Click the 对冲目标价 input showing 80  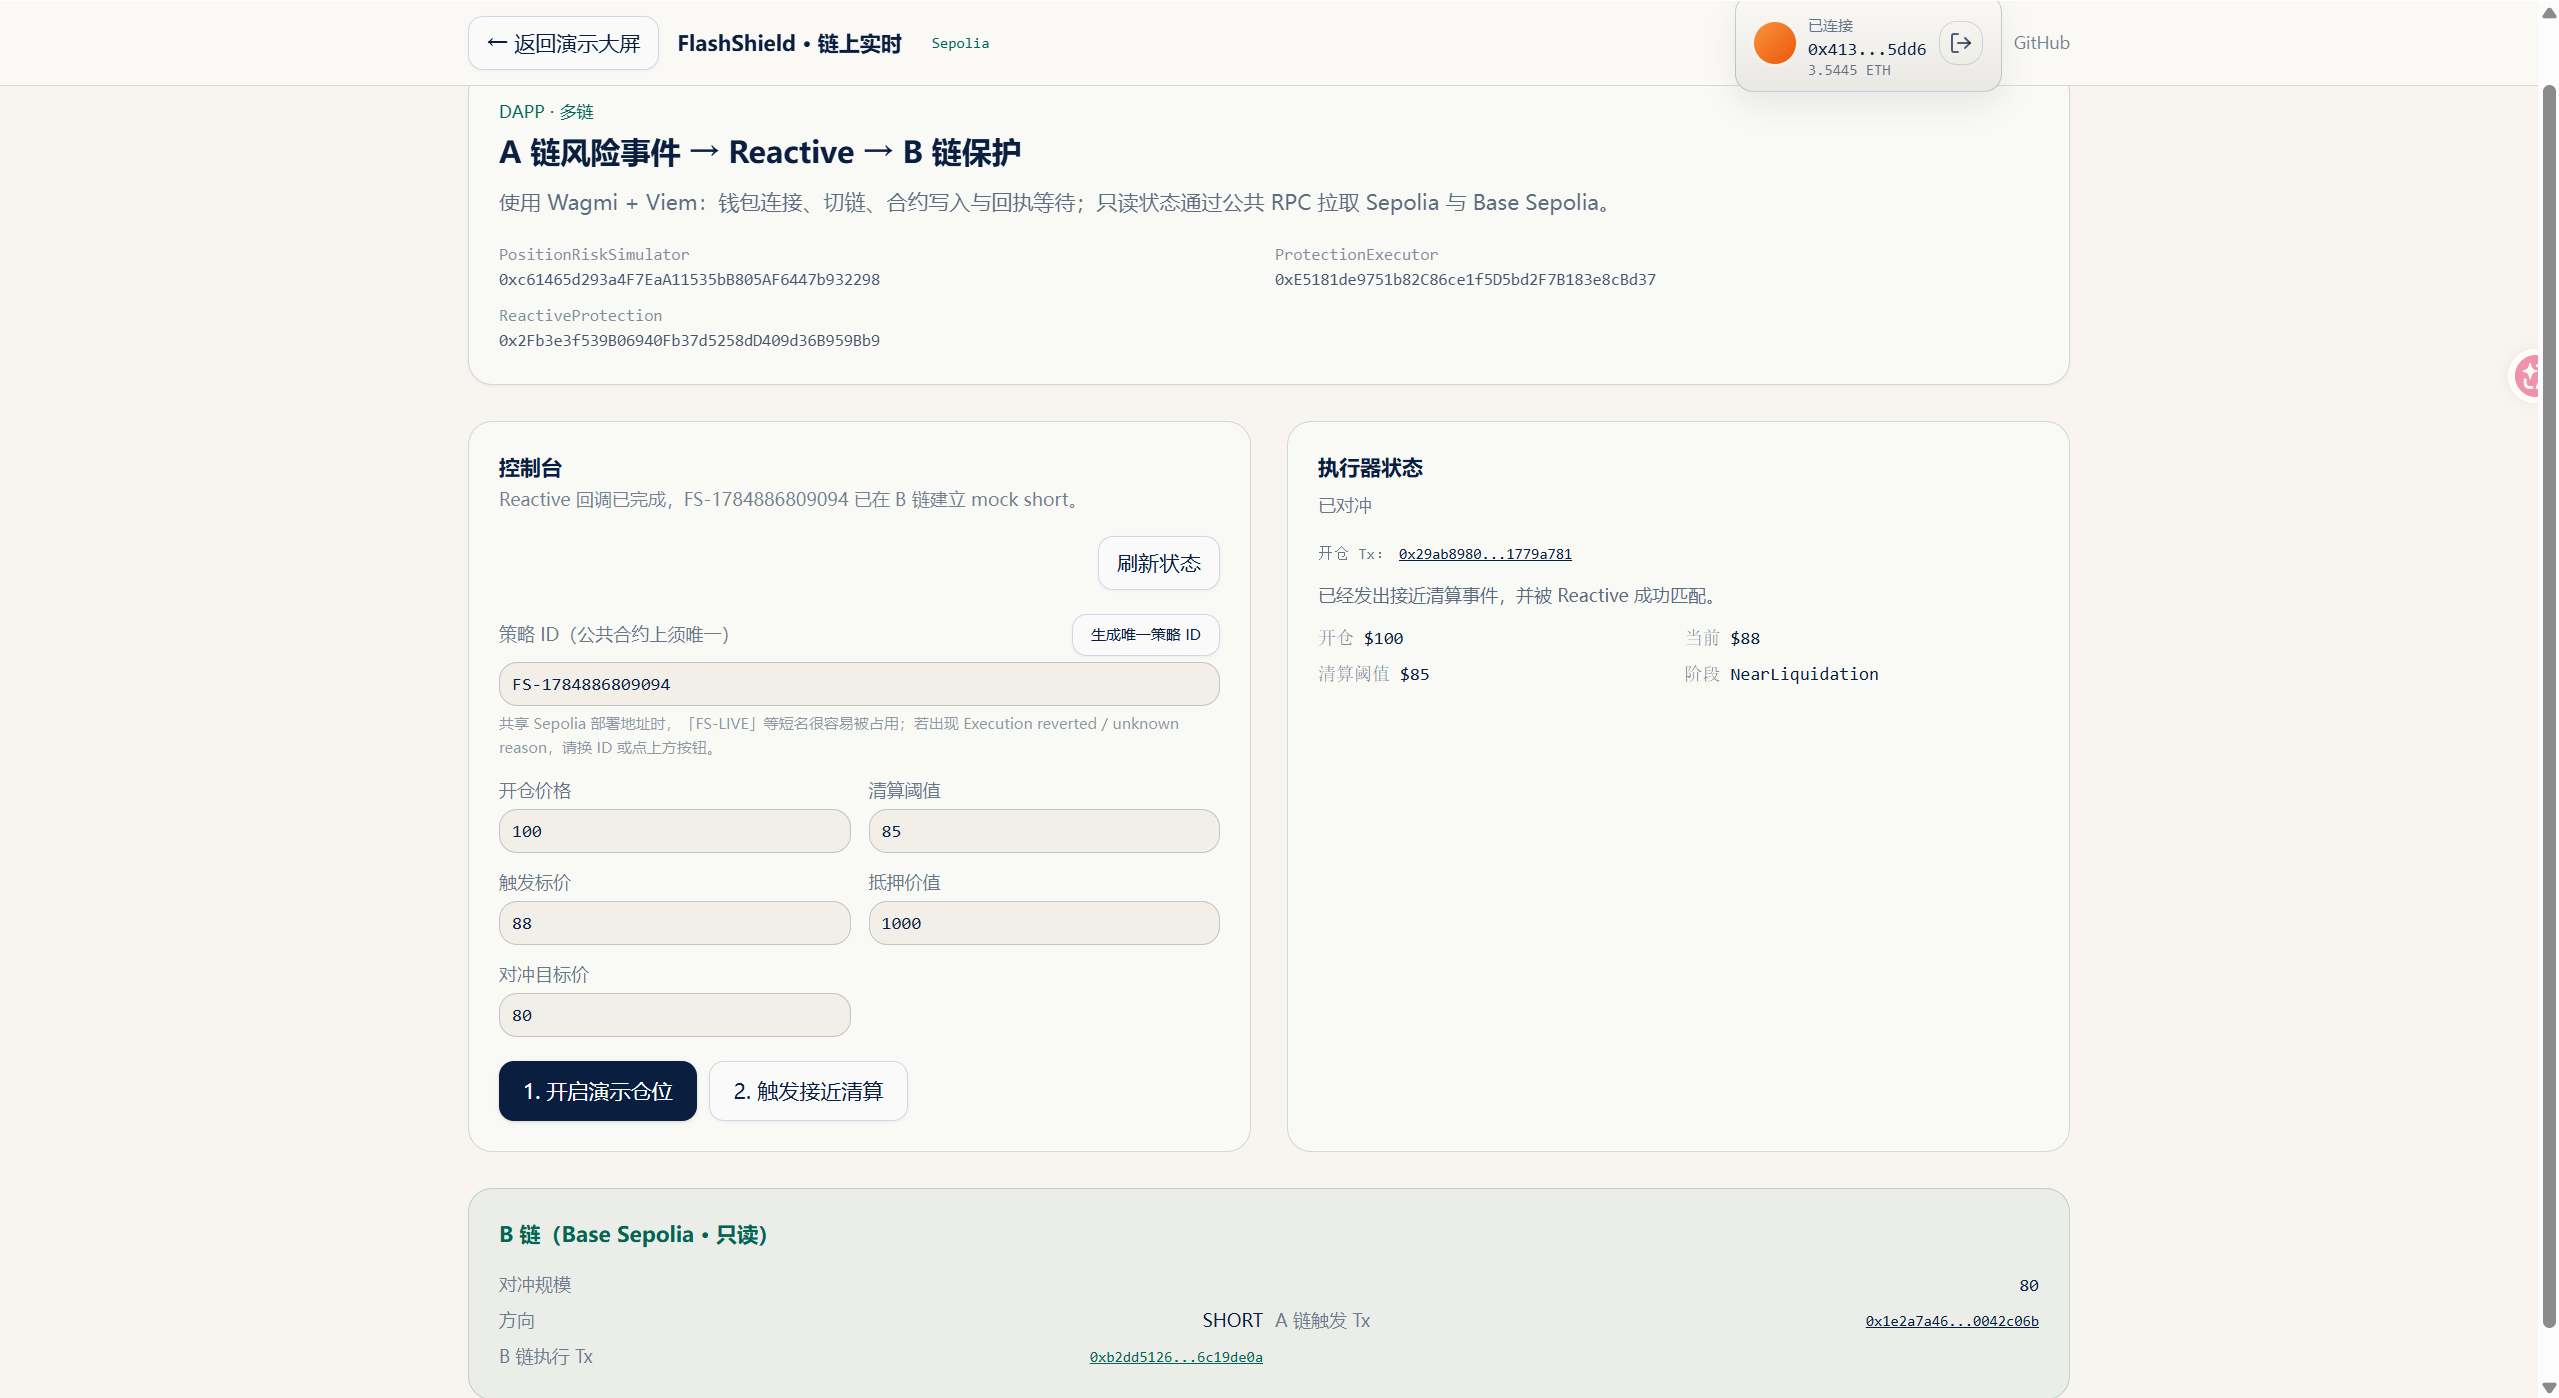674,1015
